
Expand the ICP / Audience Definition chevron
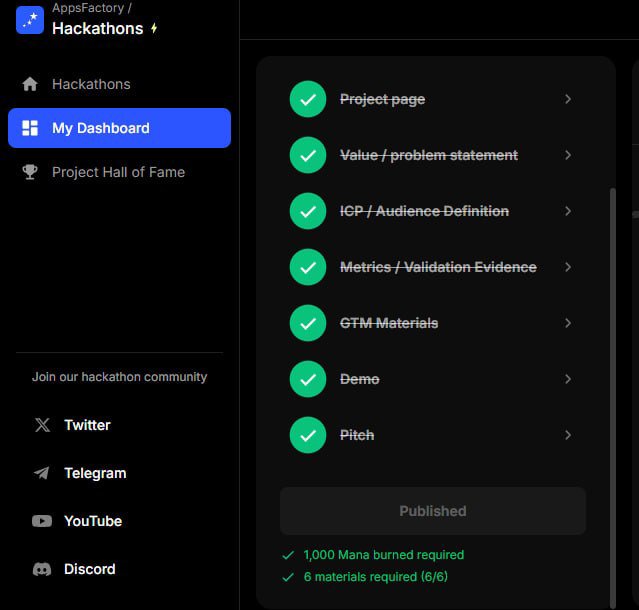568,211
